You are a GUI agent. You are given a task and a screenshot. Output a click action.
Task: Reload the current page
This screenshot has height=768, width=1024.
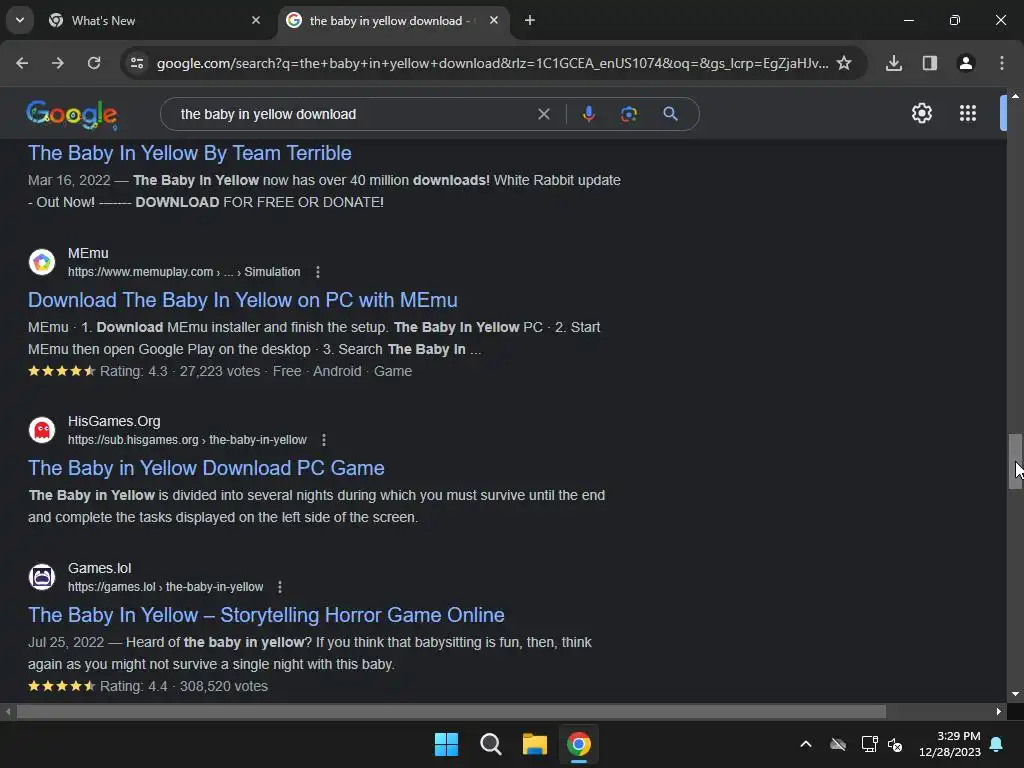tap(94, 63)
